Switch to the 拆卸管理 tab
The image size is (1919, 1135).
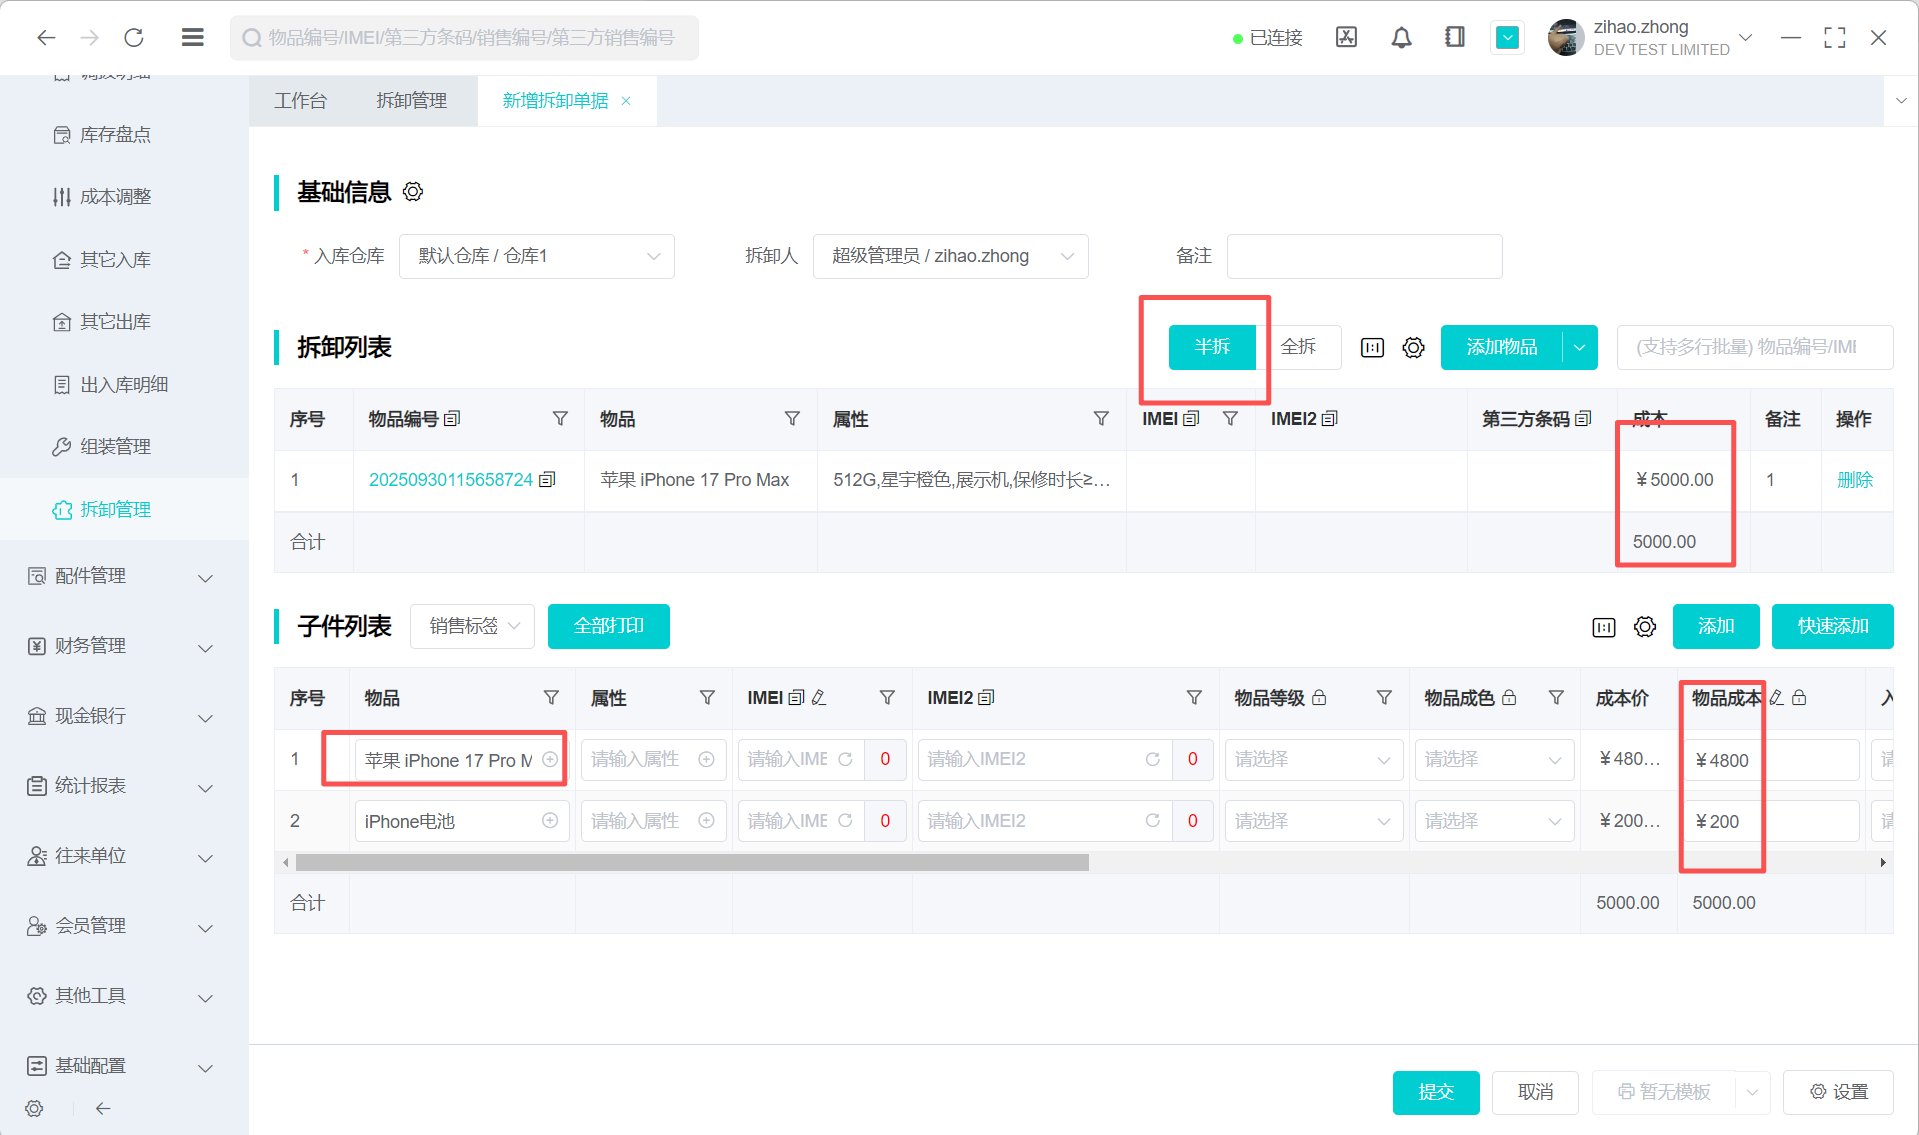click(x=411, y=101)
